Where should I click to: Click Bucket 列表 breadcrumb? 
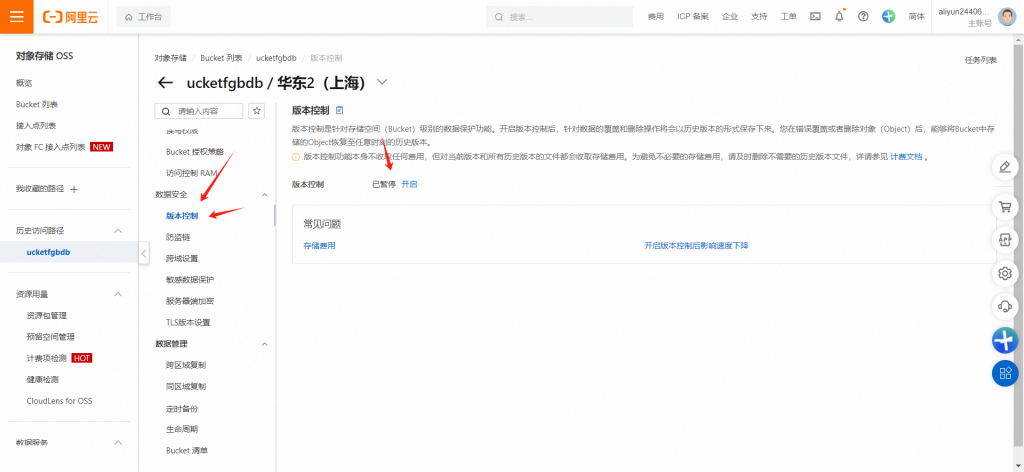click(221, 58)
